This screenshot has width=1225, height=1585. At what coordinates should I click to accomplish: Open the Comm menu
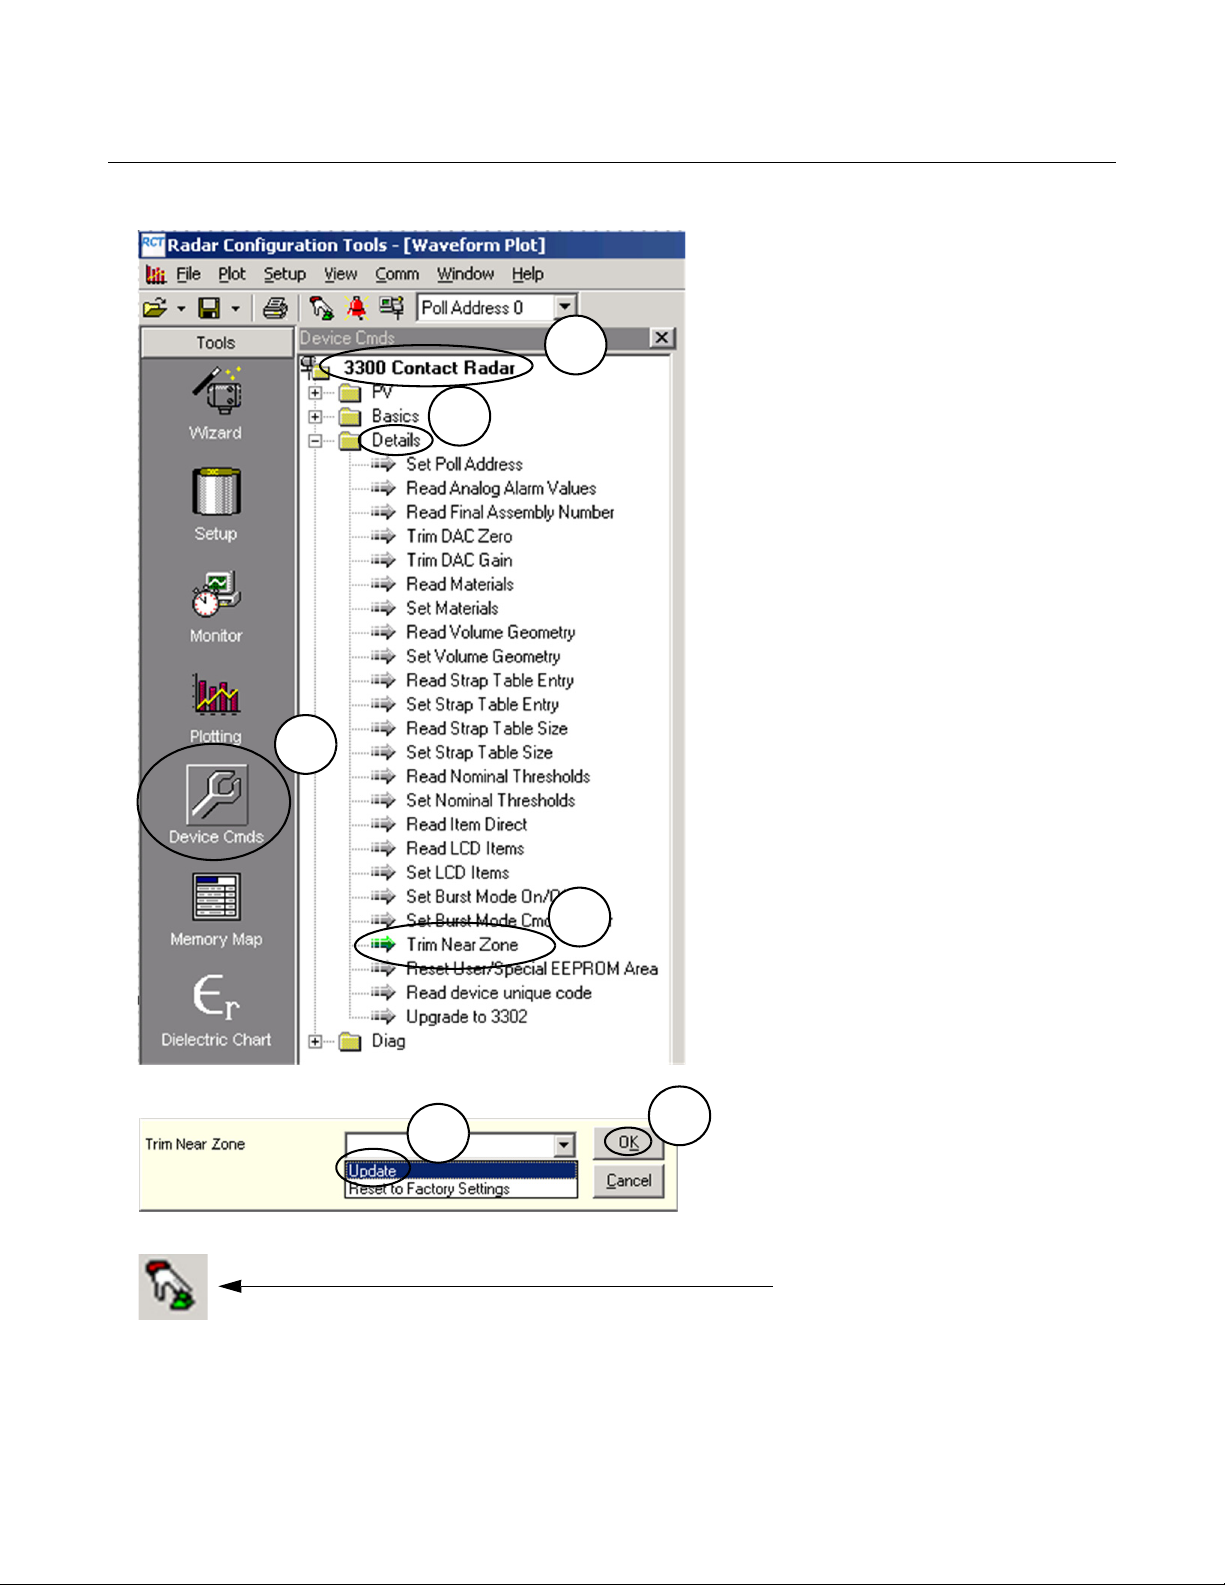[397, 274]
